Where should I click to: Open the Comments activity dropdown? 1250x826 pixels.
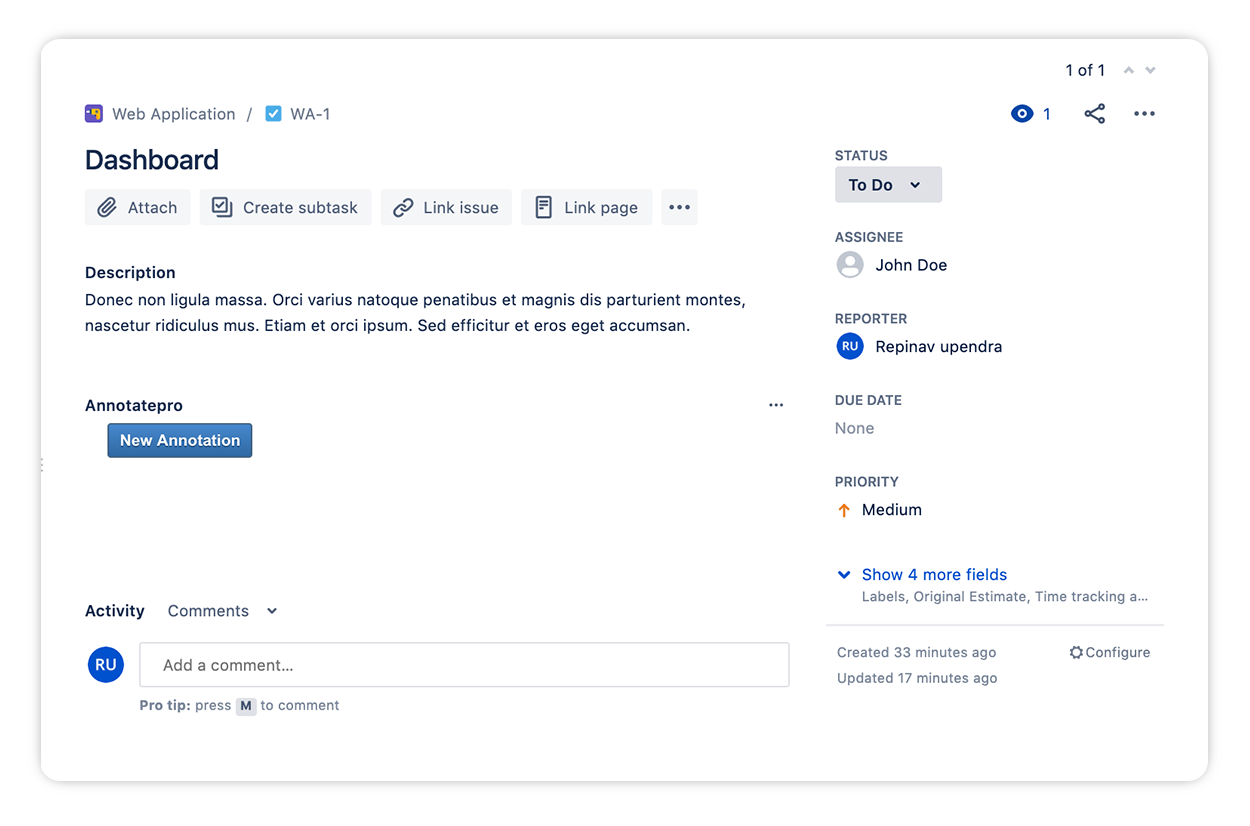click(x=222, y=611)
